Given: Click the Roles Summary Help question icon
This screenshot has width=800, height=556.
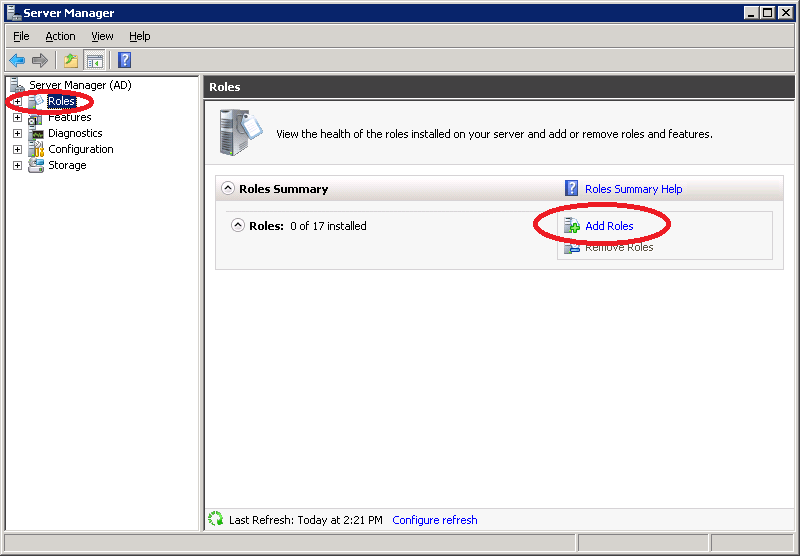Looking at the screenshot, I should [x=571, y=189].
